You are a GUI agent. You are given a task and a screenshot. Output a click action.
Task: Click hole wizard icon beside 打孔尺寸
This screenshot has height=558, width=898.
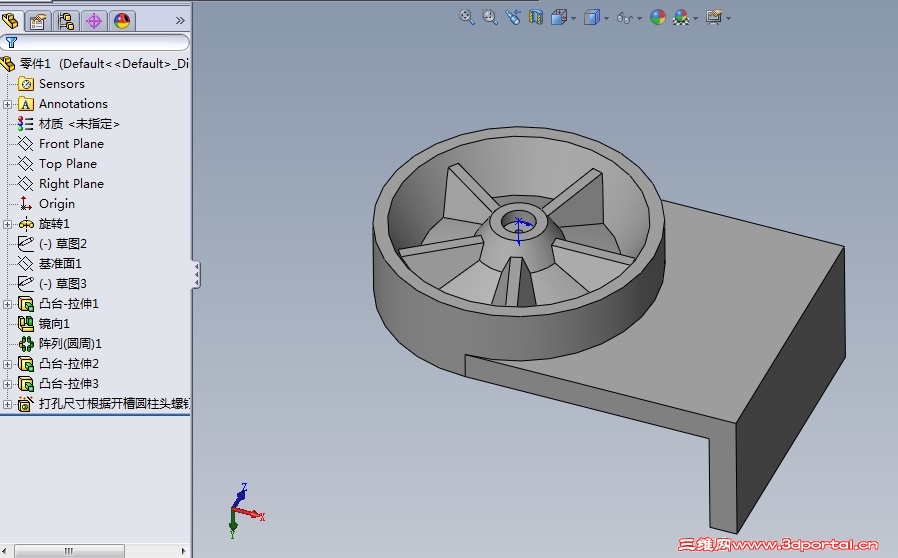point(26,404)
